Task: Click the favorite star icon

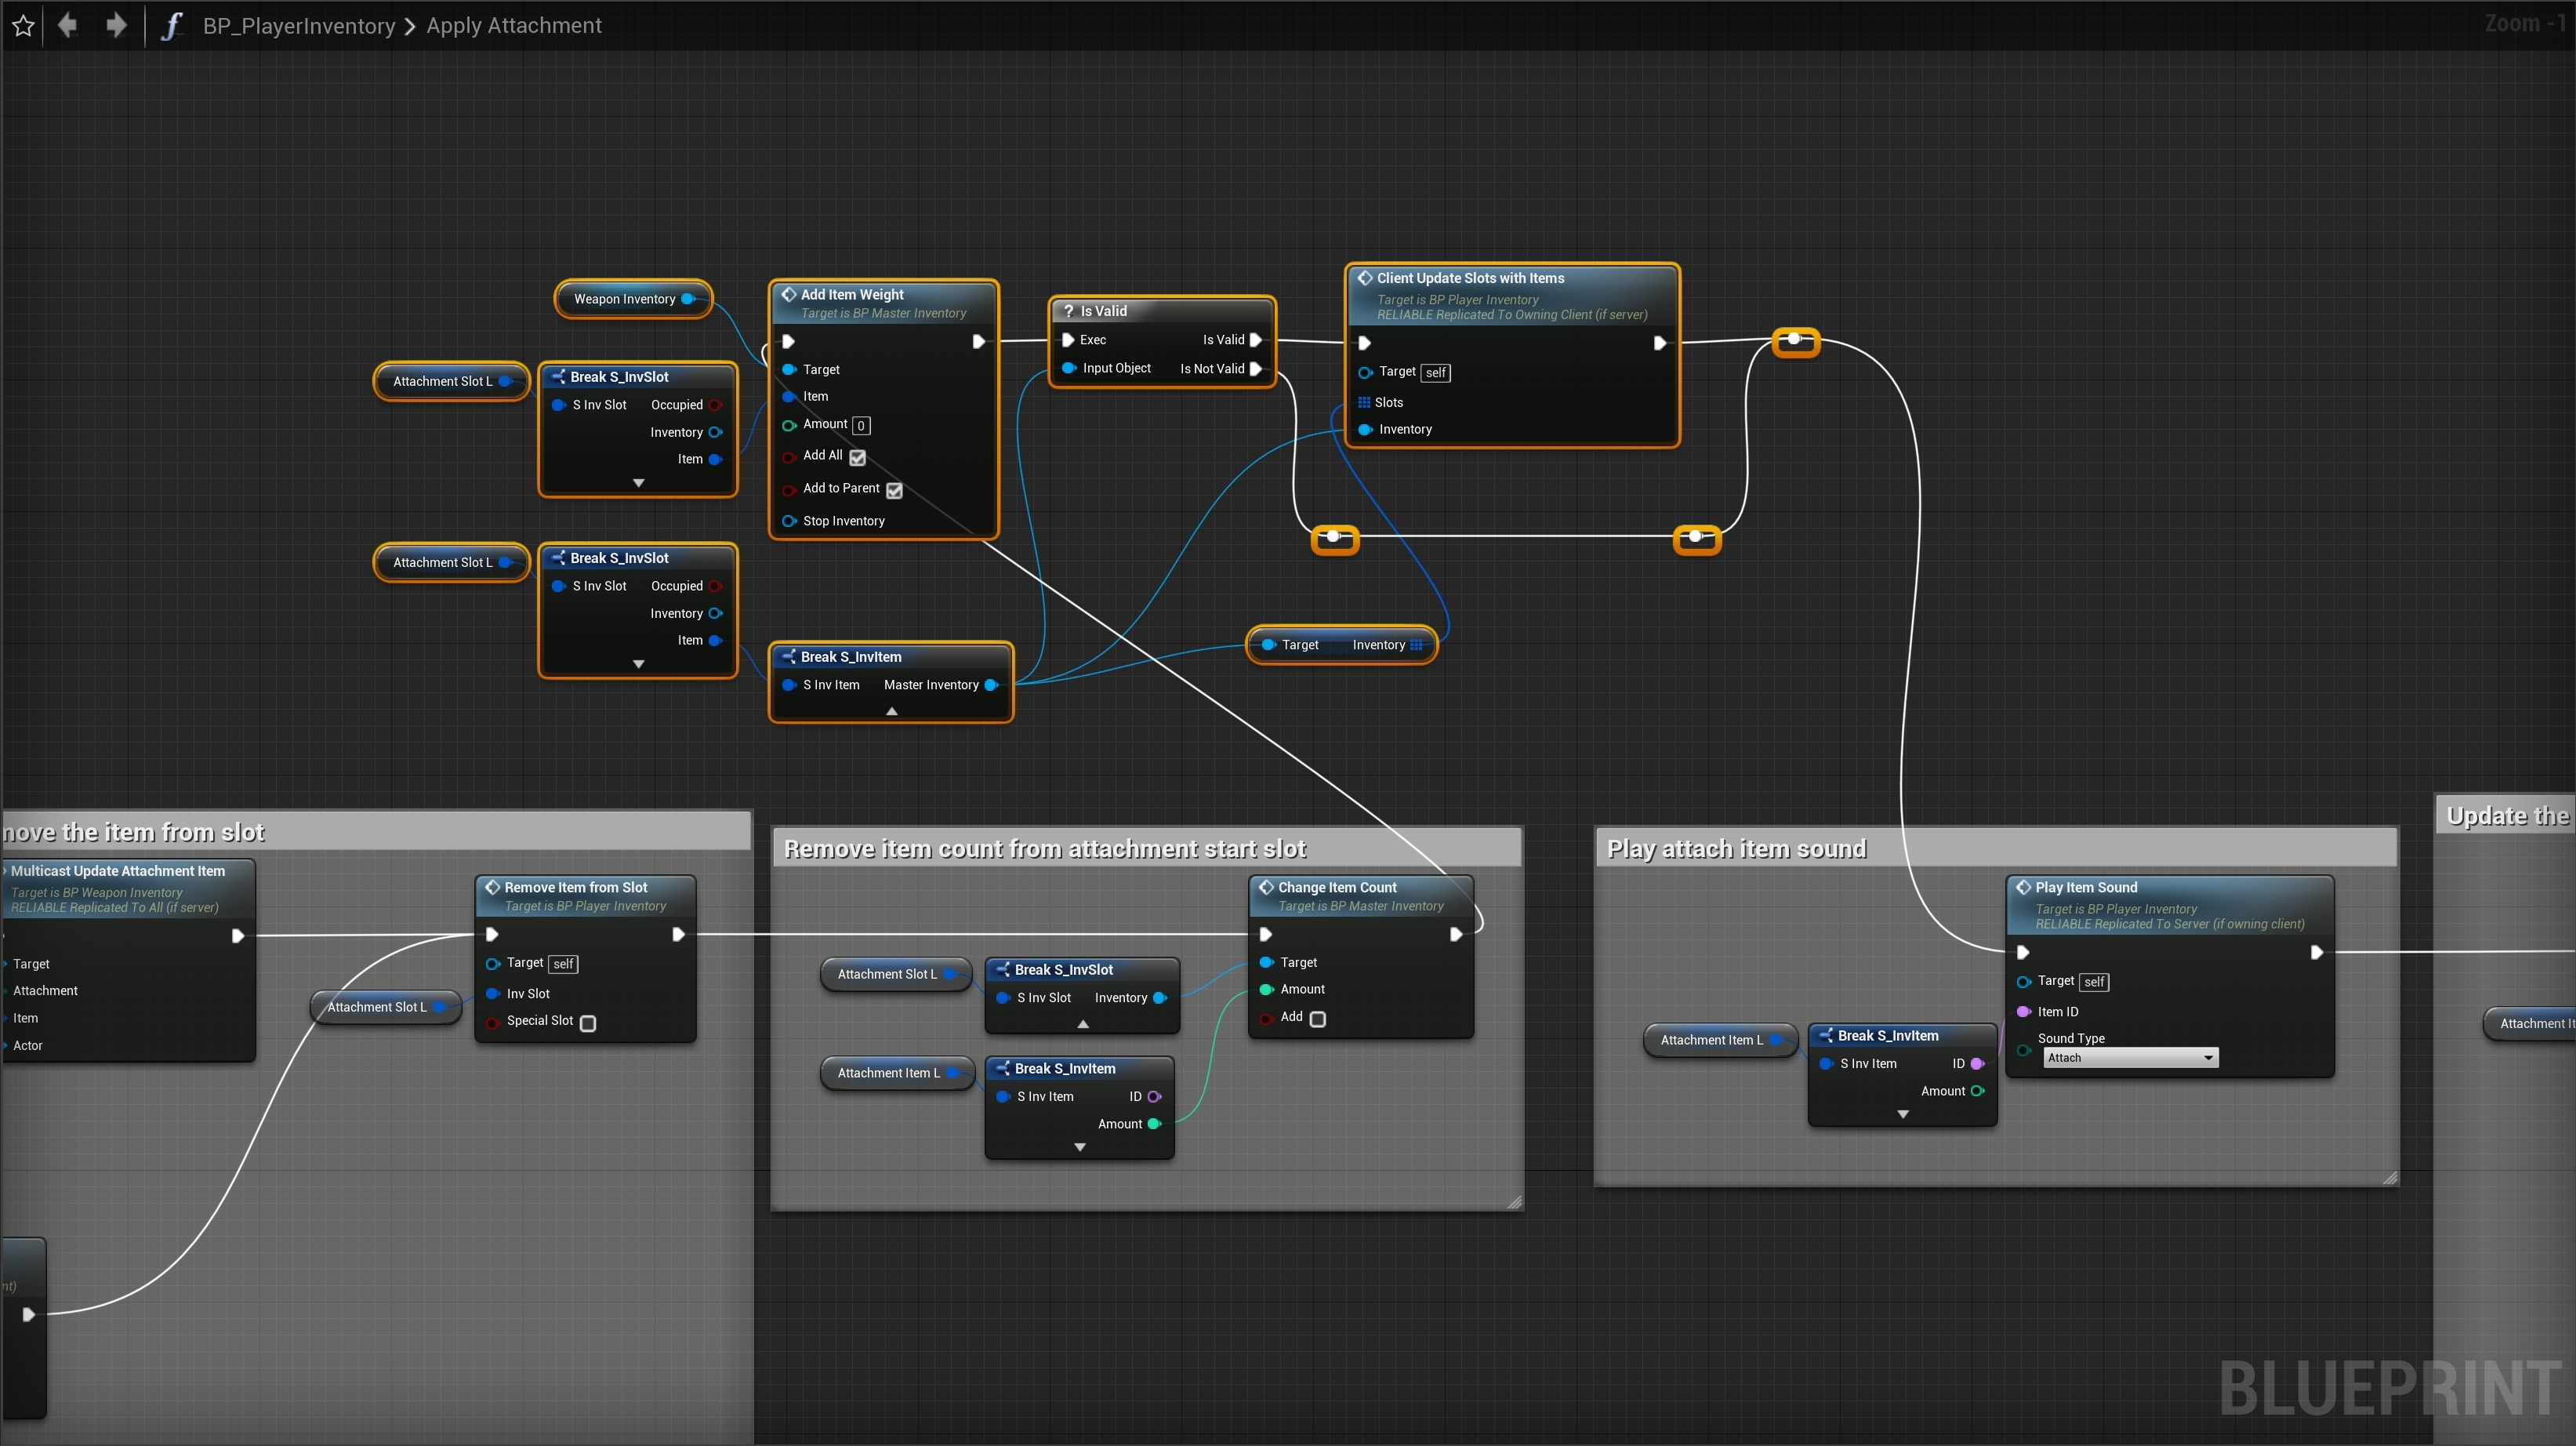Action: (24, 26)
